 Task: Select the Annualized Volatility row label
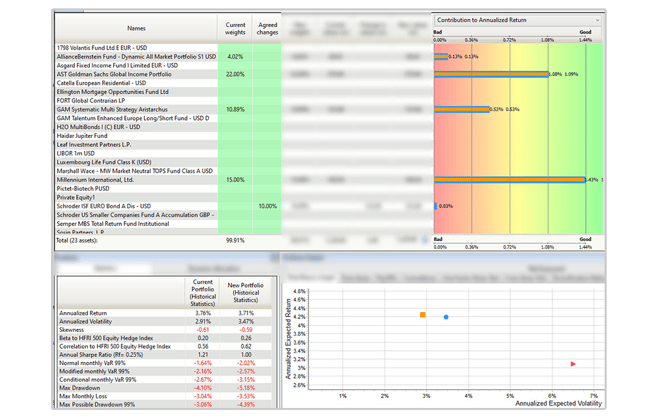coord(86,322)
